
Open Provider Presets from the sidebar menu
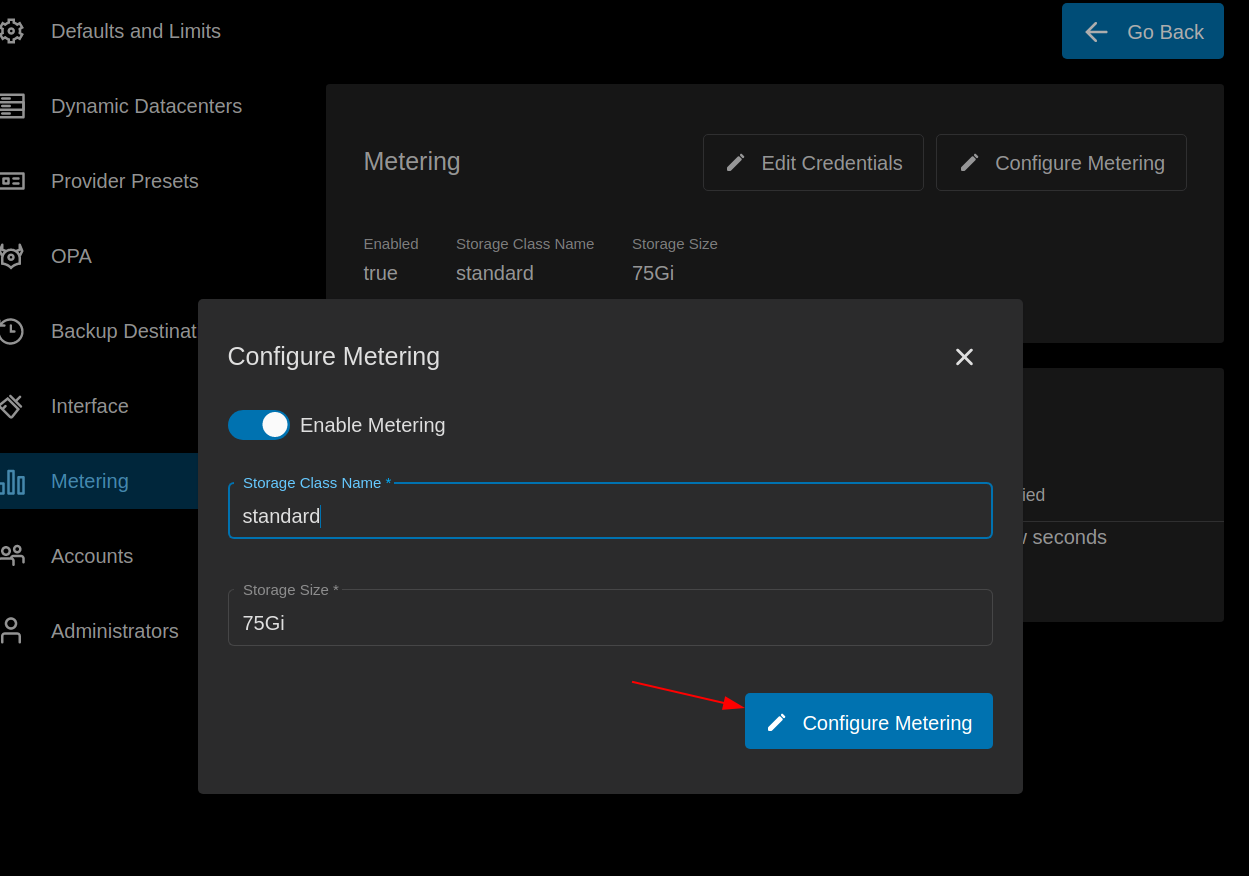(x=124, y=181)
